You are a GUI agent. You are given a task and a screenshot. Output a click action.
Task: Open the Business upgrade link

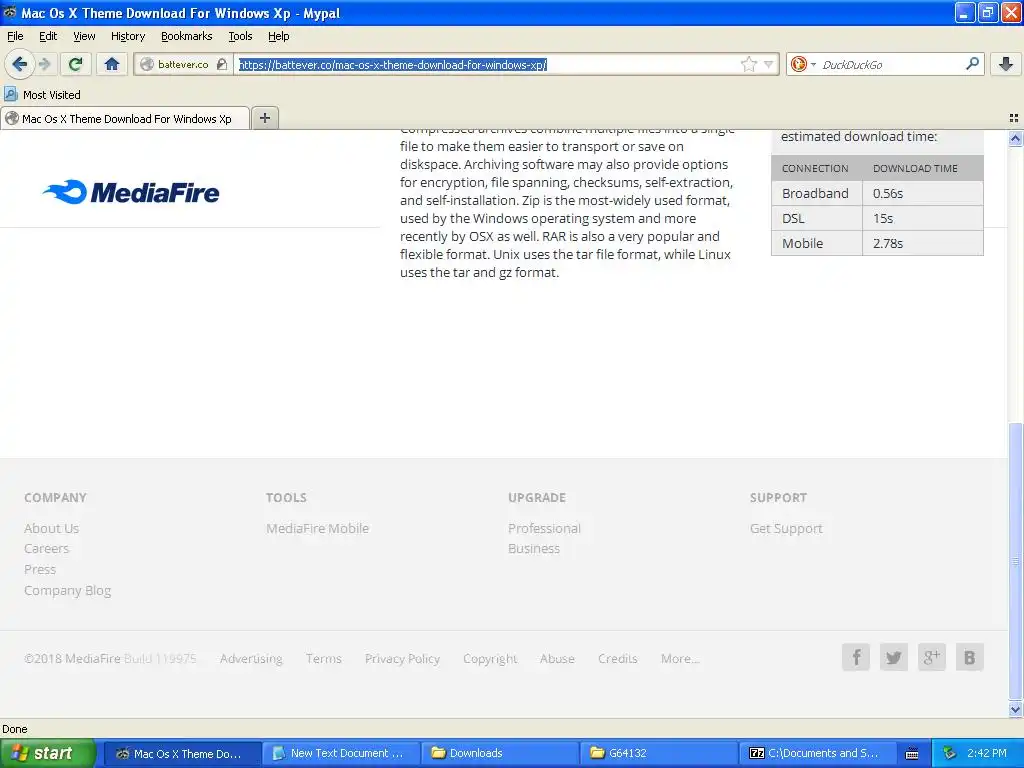(534, 549)
